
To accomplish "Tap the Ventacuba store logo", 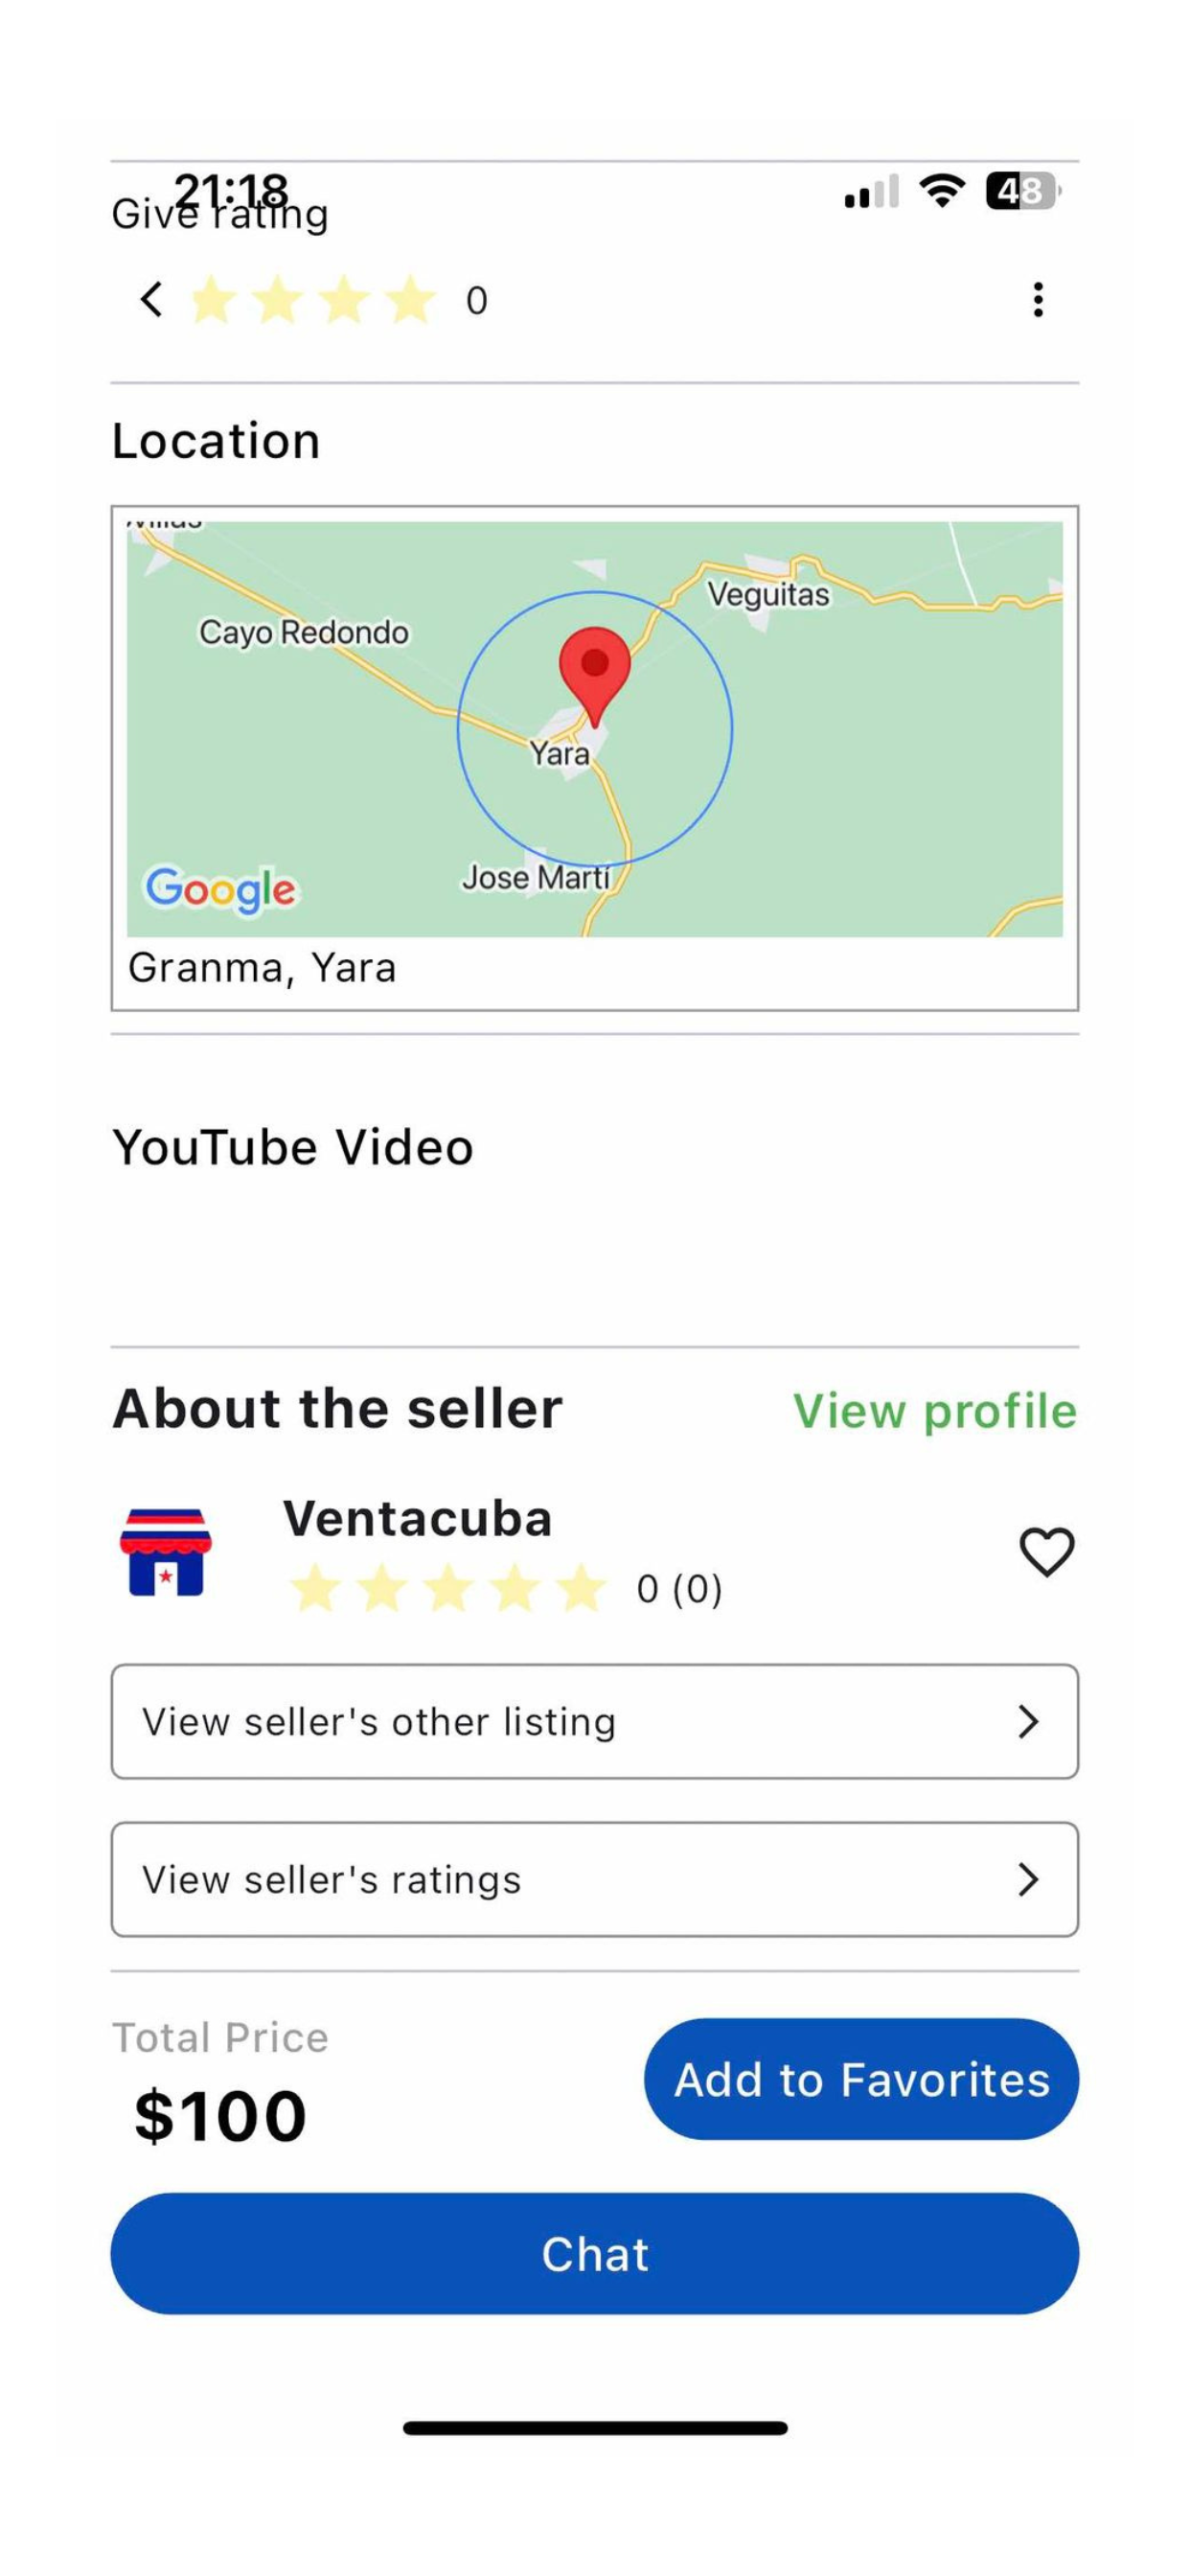I will (166, 1551).
